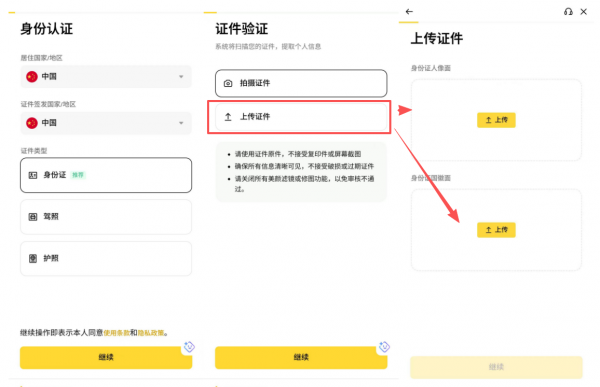The height and width of the screenshot is (387, 600).
Task: Click the China flag in residence country field
Action: click(32, 77)
